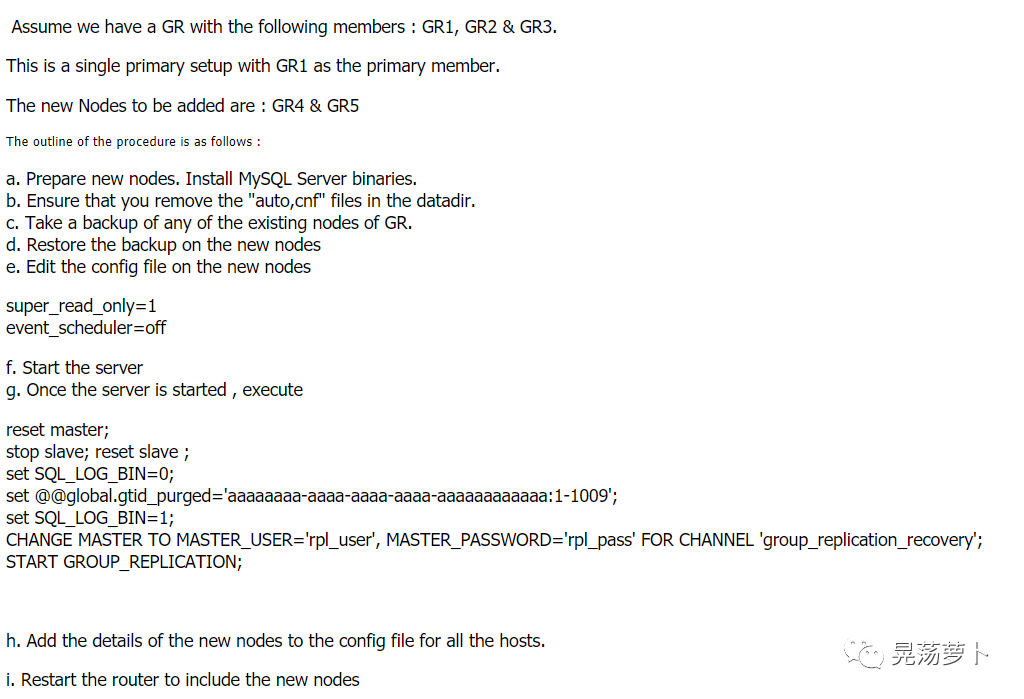The width and height of the screenshot is (1024, 699).
Task: Click step c about taking a backup
Action: (x=209, y=223)
